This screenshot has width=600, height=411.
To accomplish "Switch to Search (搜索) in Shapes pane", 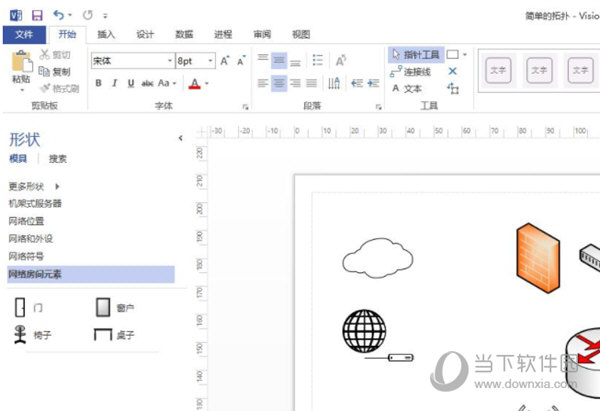I will [x=58, y=158].
